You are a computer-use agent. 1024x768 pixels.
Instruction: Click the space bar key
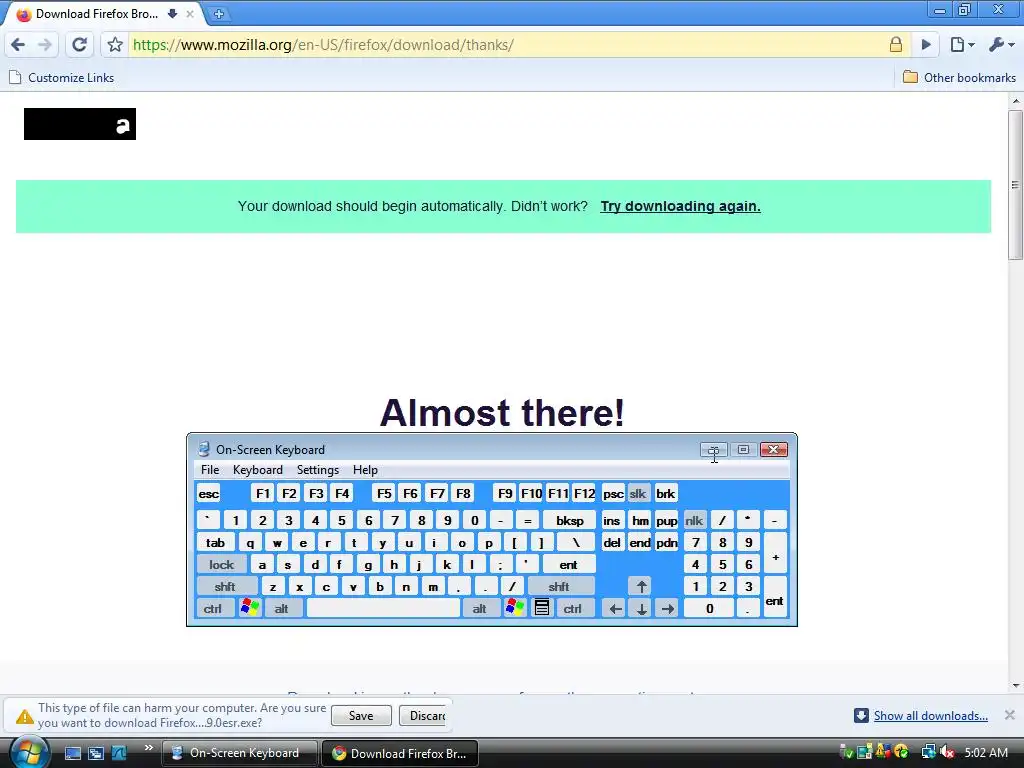(x=383, y=609)
